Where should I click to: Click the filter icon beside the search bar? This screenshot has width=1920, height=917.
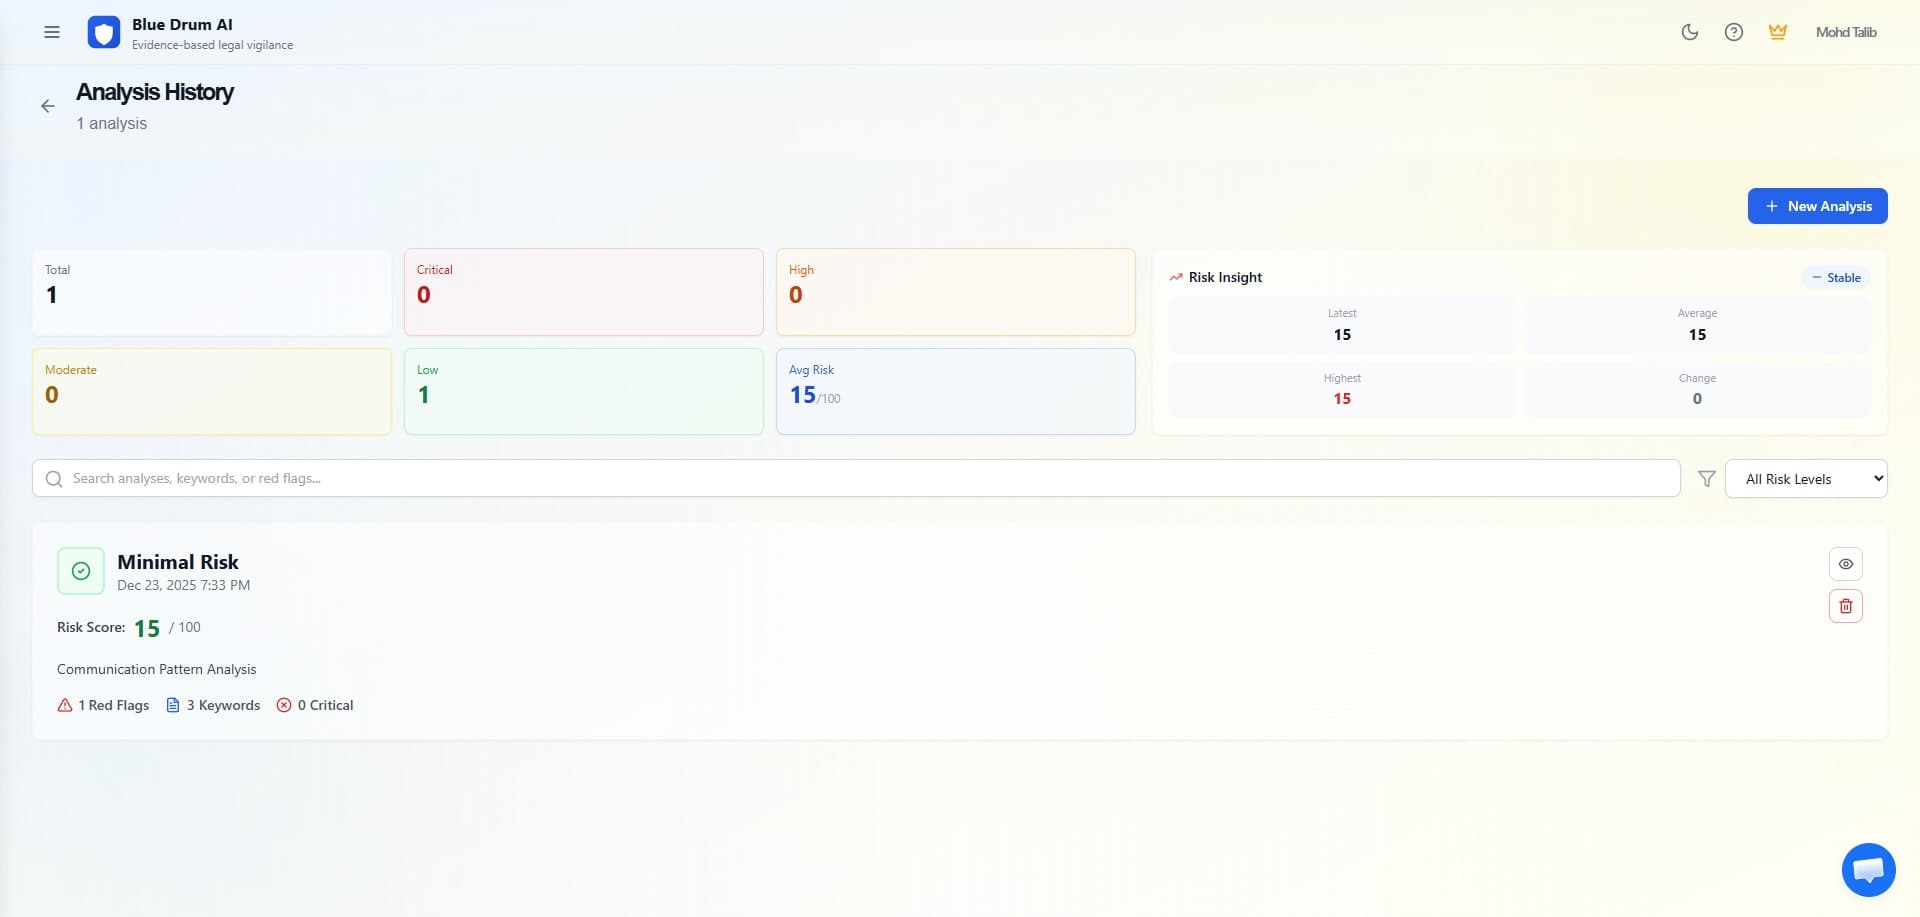pyautogui.click(x=1705, y=478)
